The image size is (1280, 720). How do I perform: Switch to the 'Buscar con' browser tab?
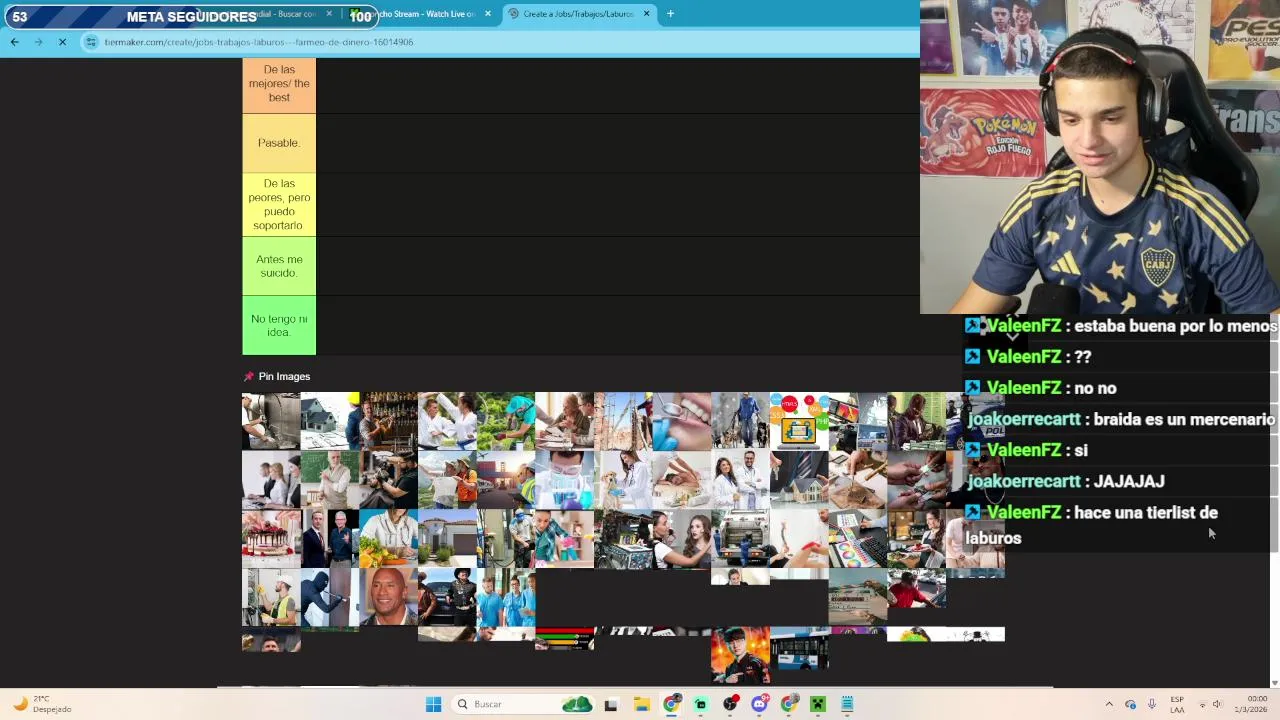coord(283,14)
